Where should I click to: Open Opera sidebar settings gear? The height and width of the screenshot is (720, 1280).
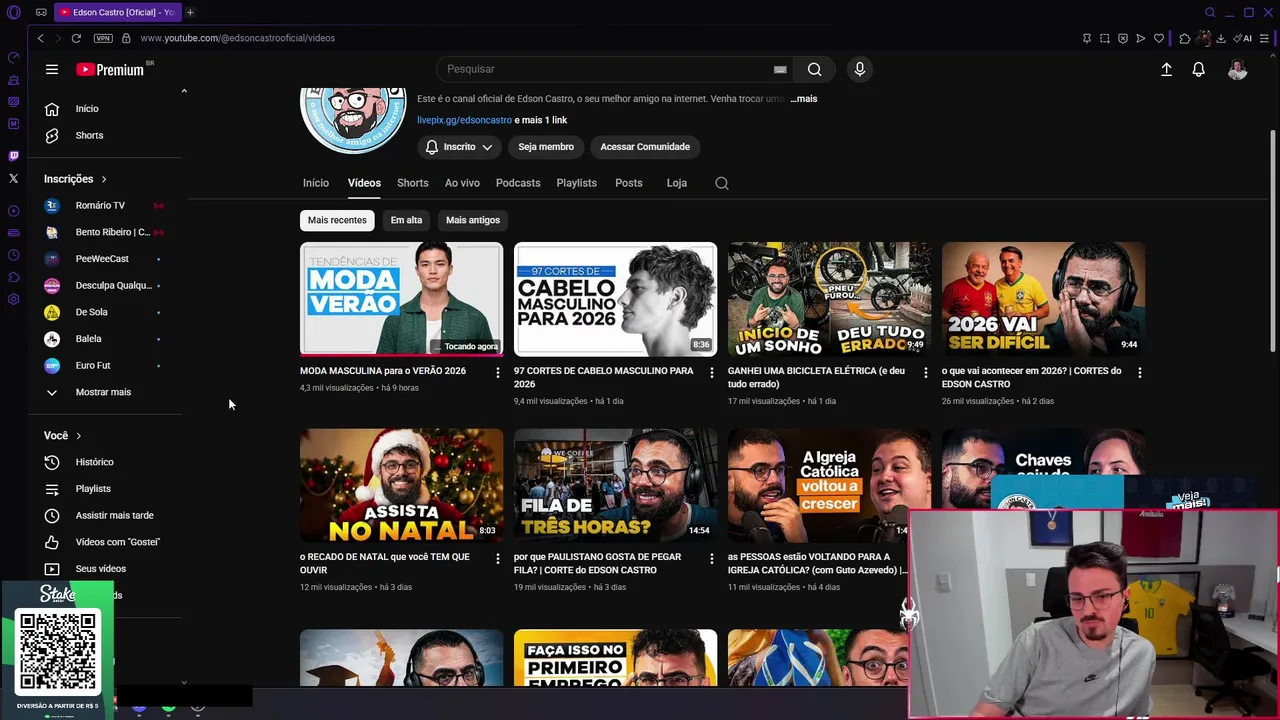coord(13,299)
